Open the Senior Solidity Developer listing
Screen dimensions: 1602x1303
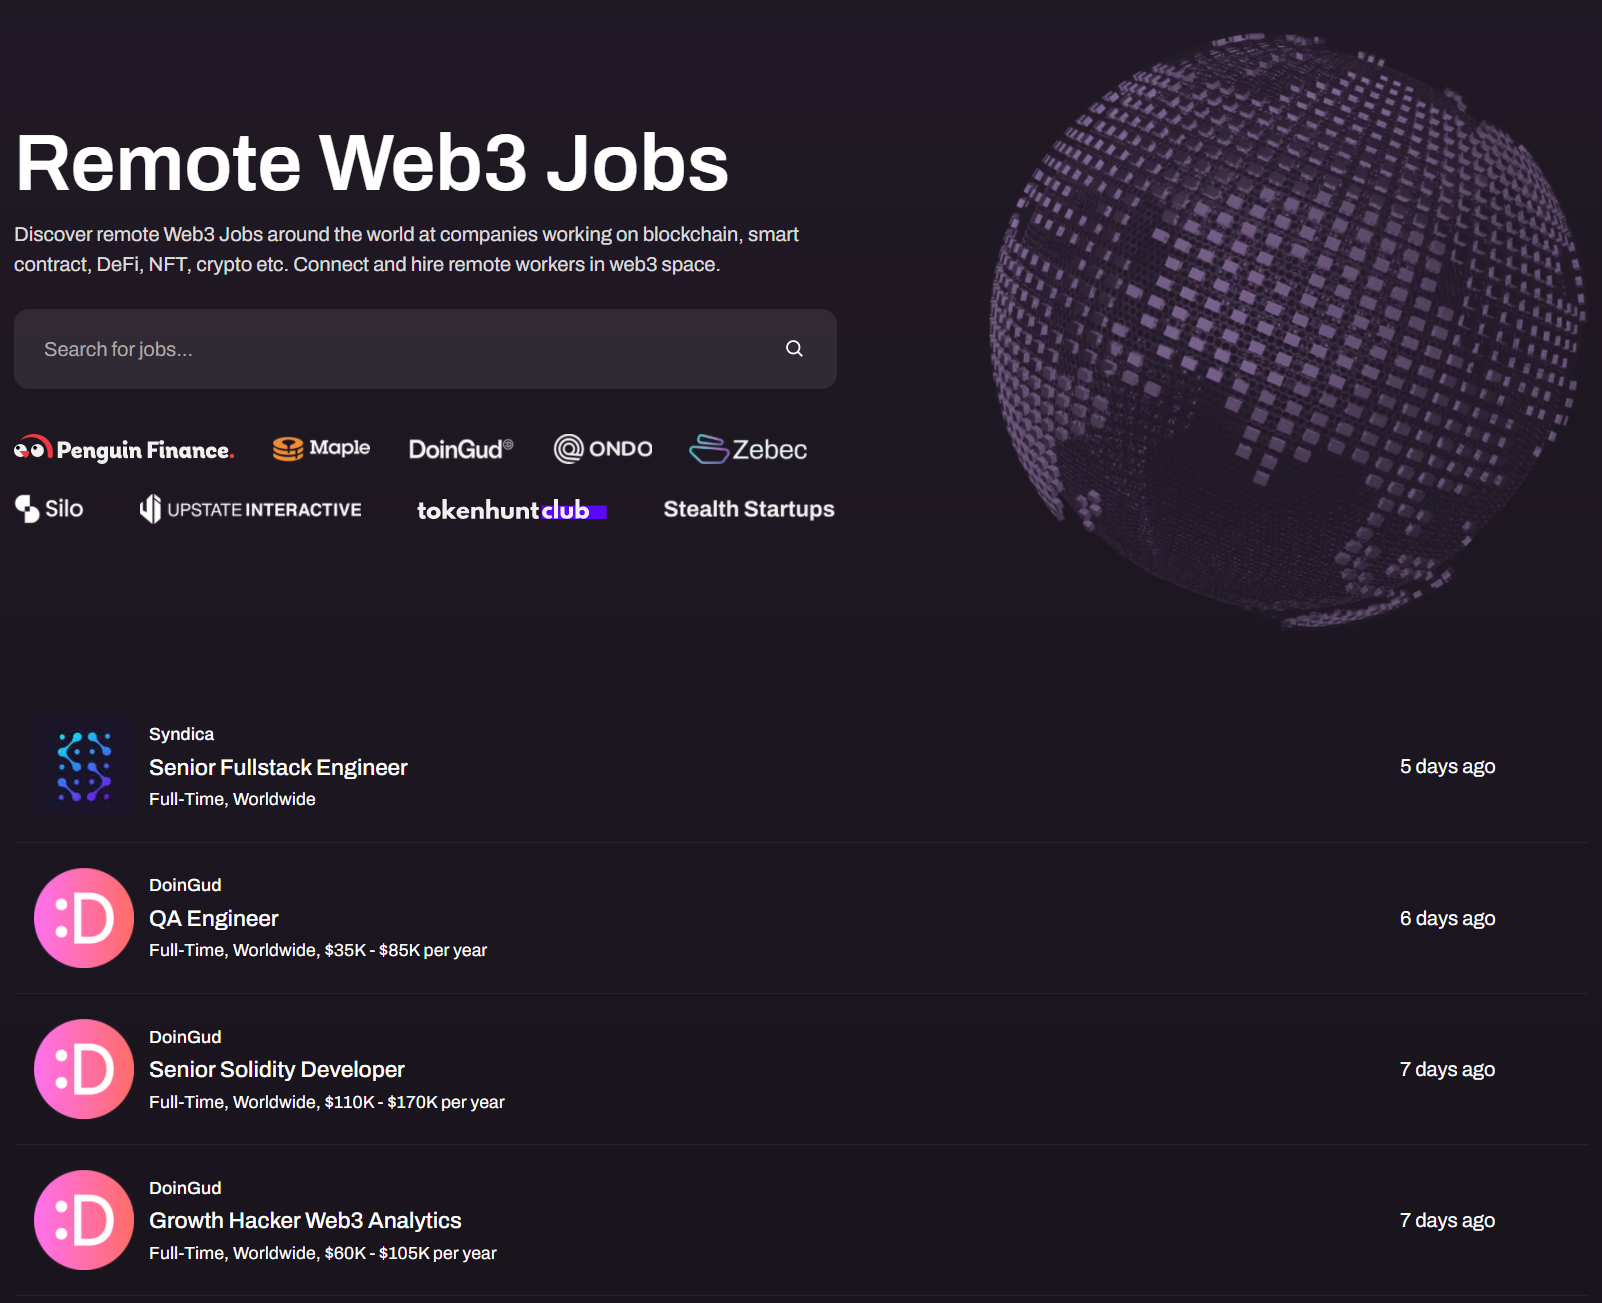pyautogui.click(x=277, y=1069)
